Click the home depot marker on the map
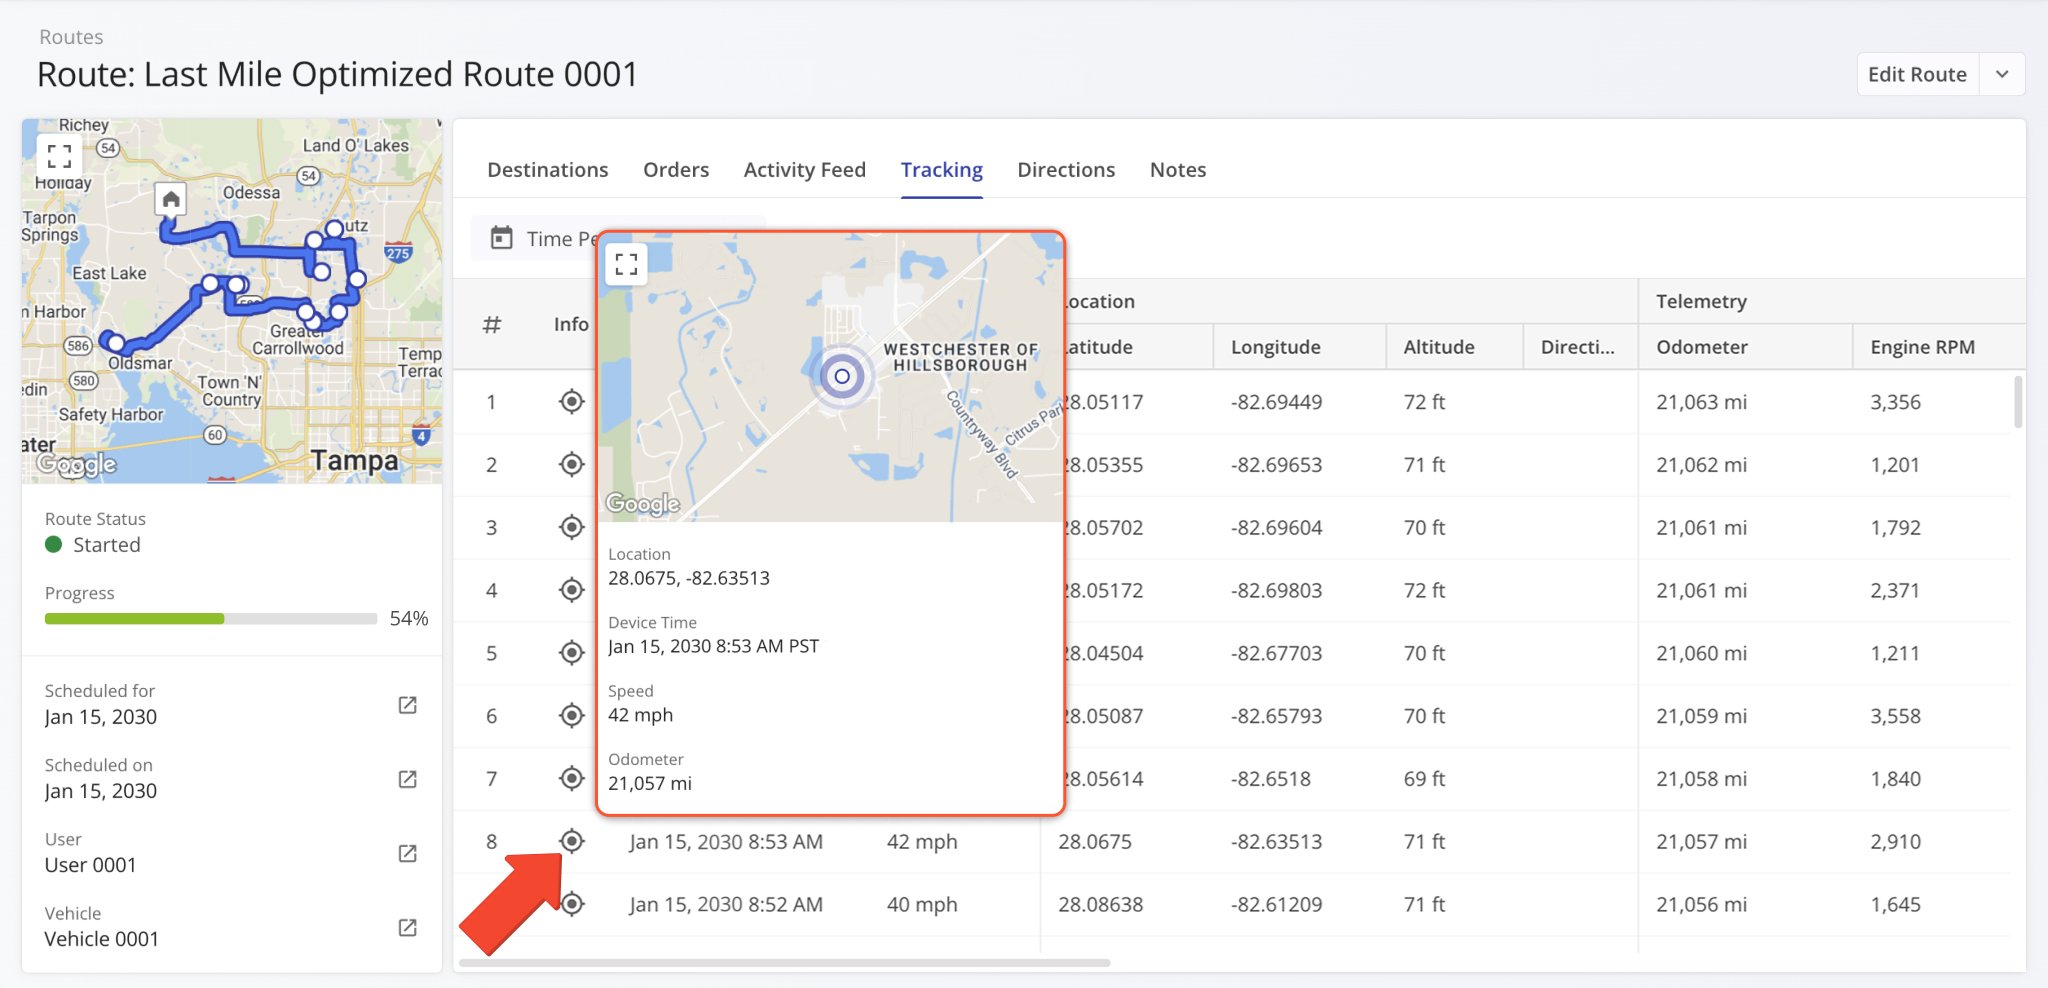 tap(171, 199)
